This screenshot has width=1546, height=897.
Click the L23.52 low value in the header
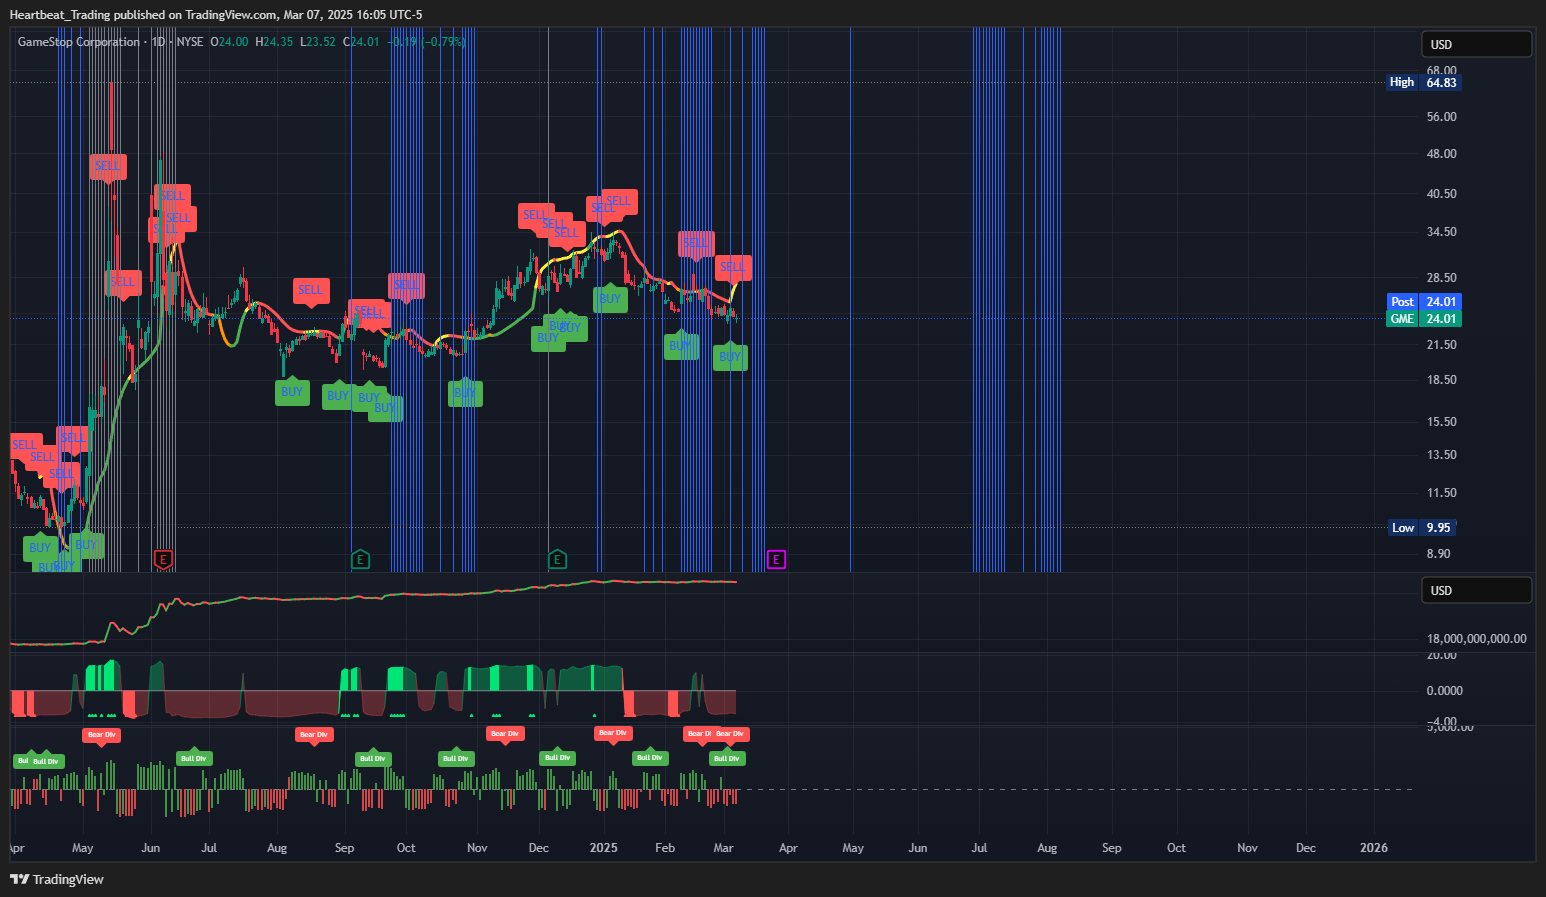click(x=318, y=42)
